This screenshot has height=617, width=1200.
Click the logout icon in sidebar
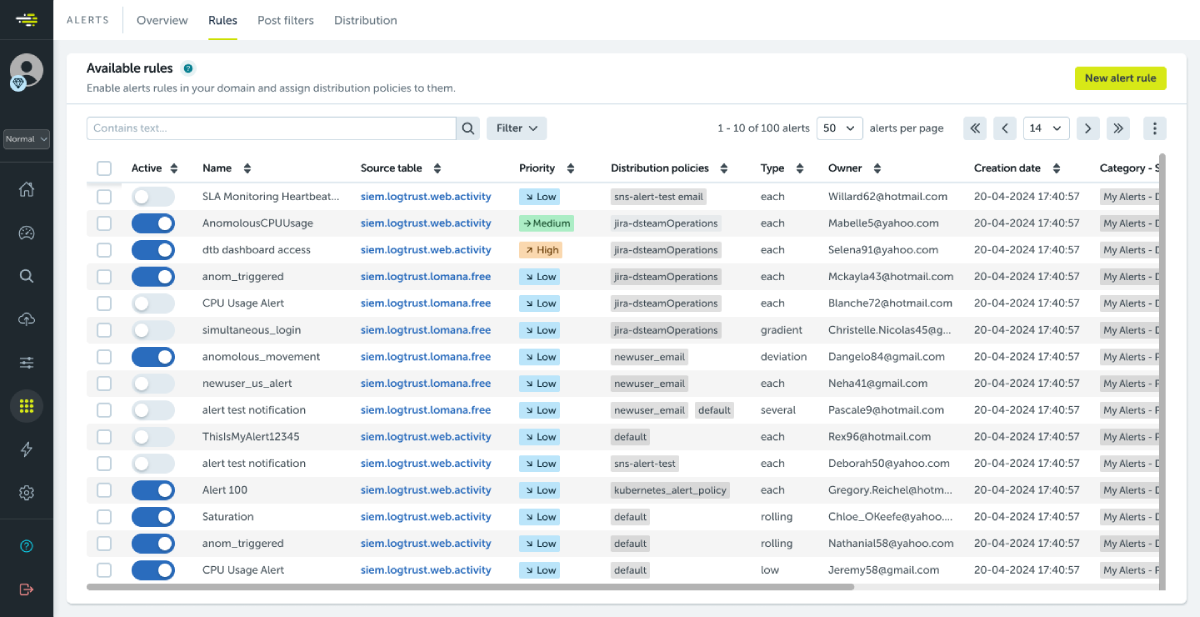(27, 589)
